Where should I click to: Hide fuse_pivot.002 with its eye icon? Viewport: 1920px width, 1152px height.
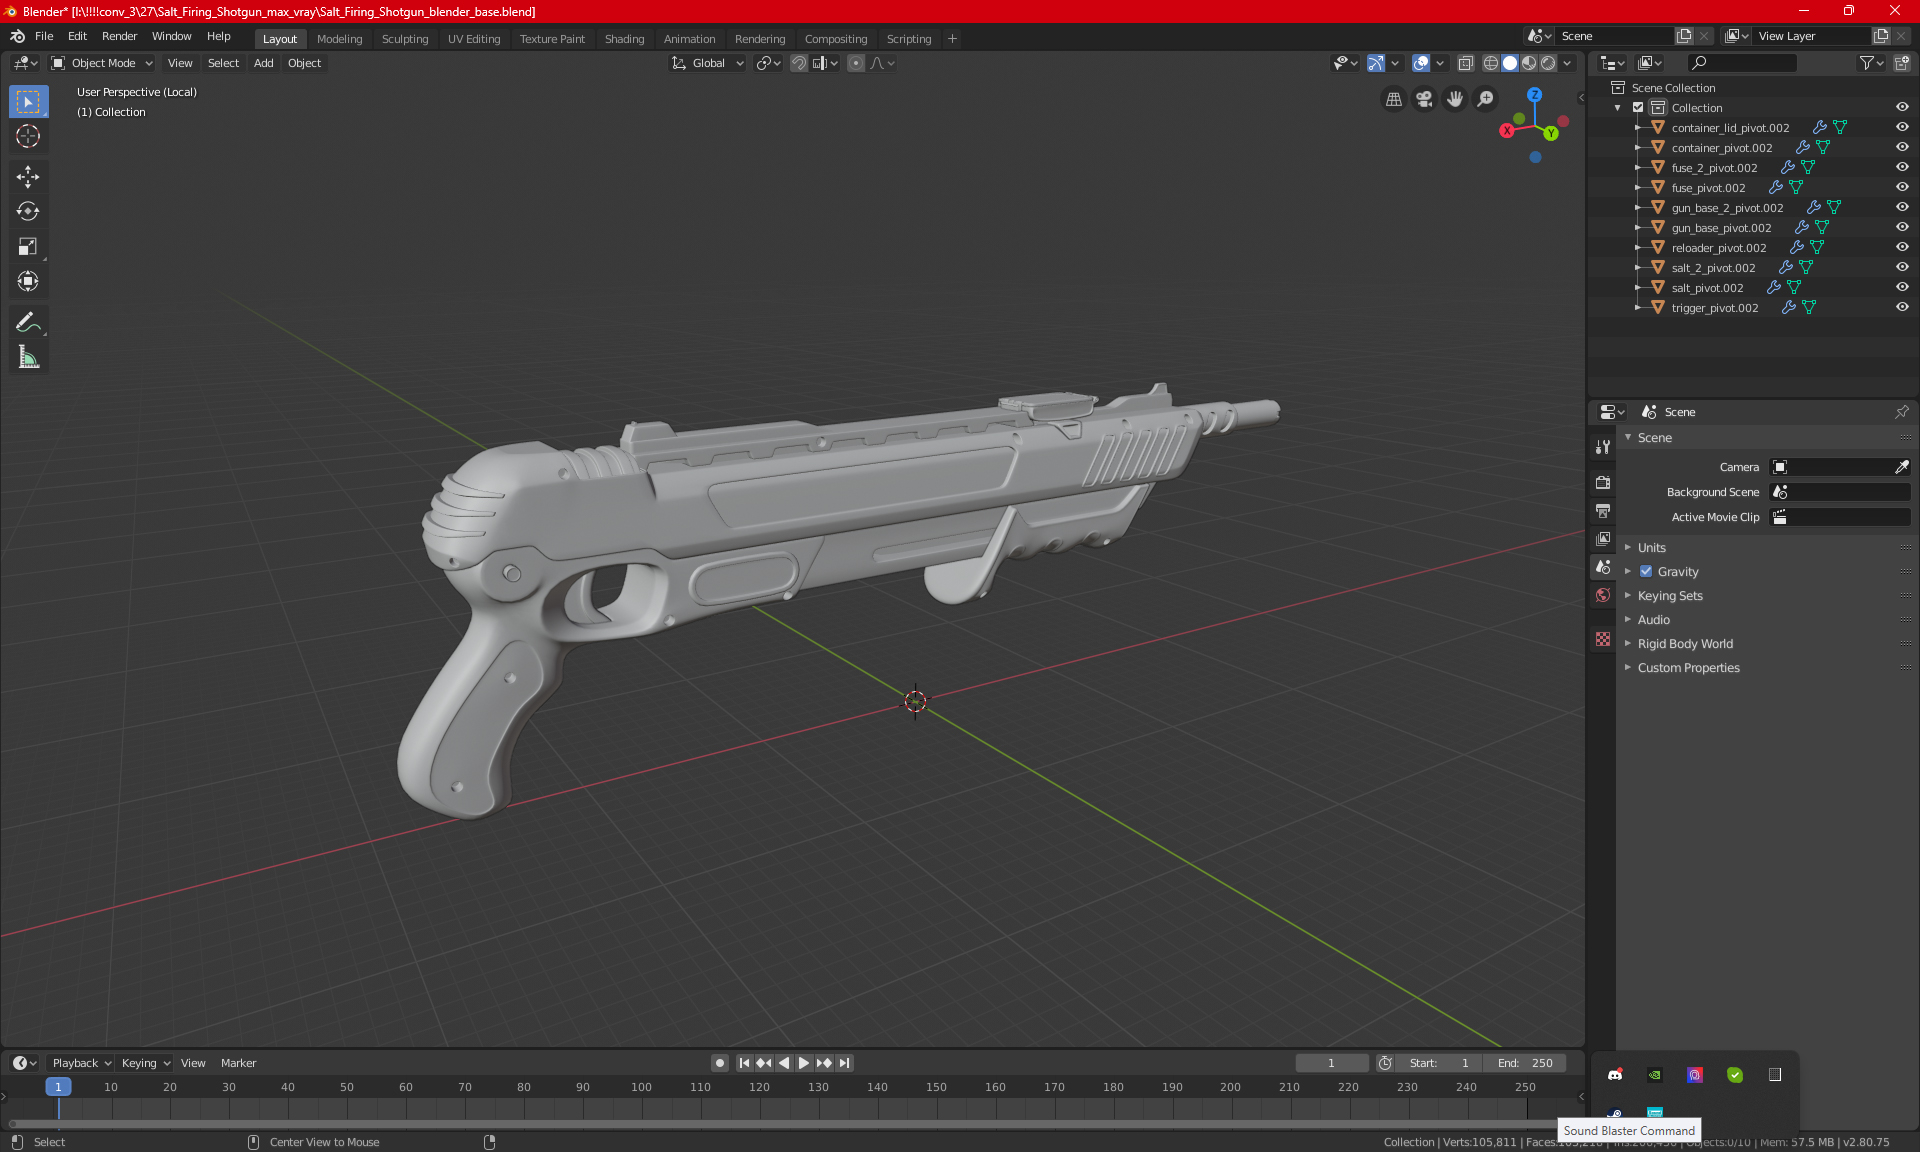coord(1902,187)
